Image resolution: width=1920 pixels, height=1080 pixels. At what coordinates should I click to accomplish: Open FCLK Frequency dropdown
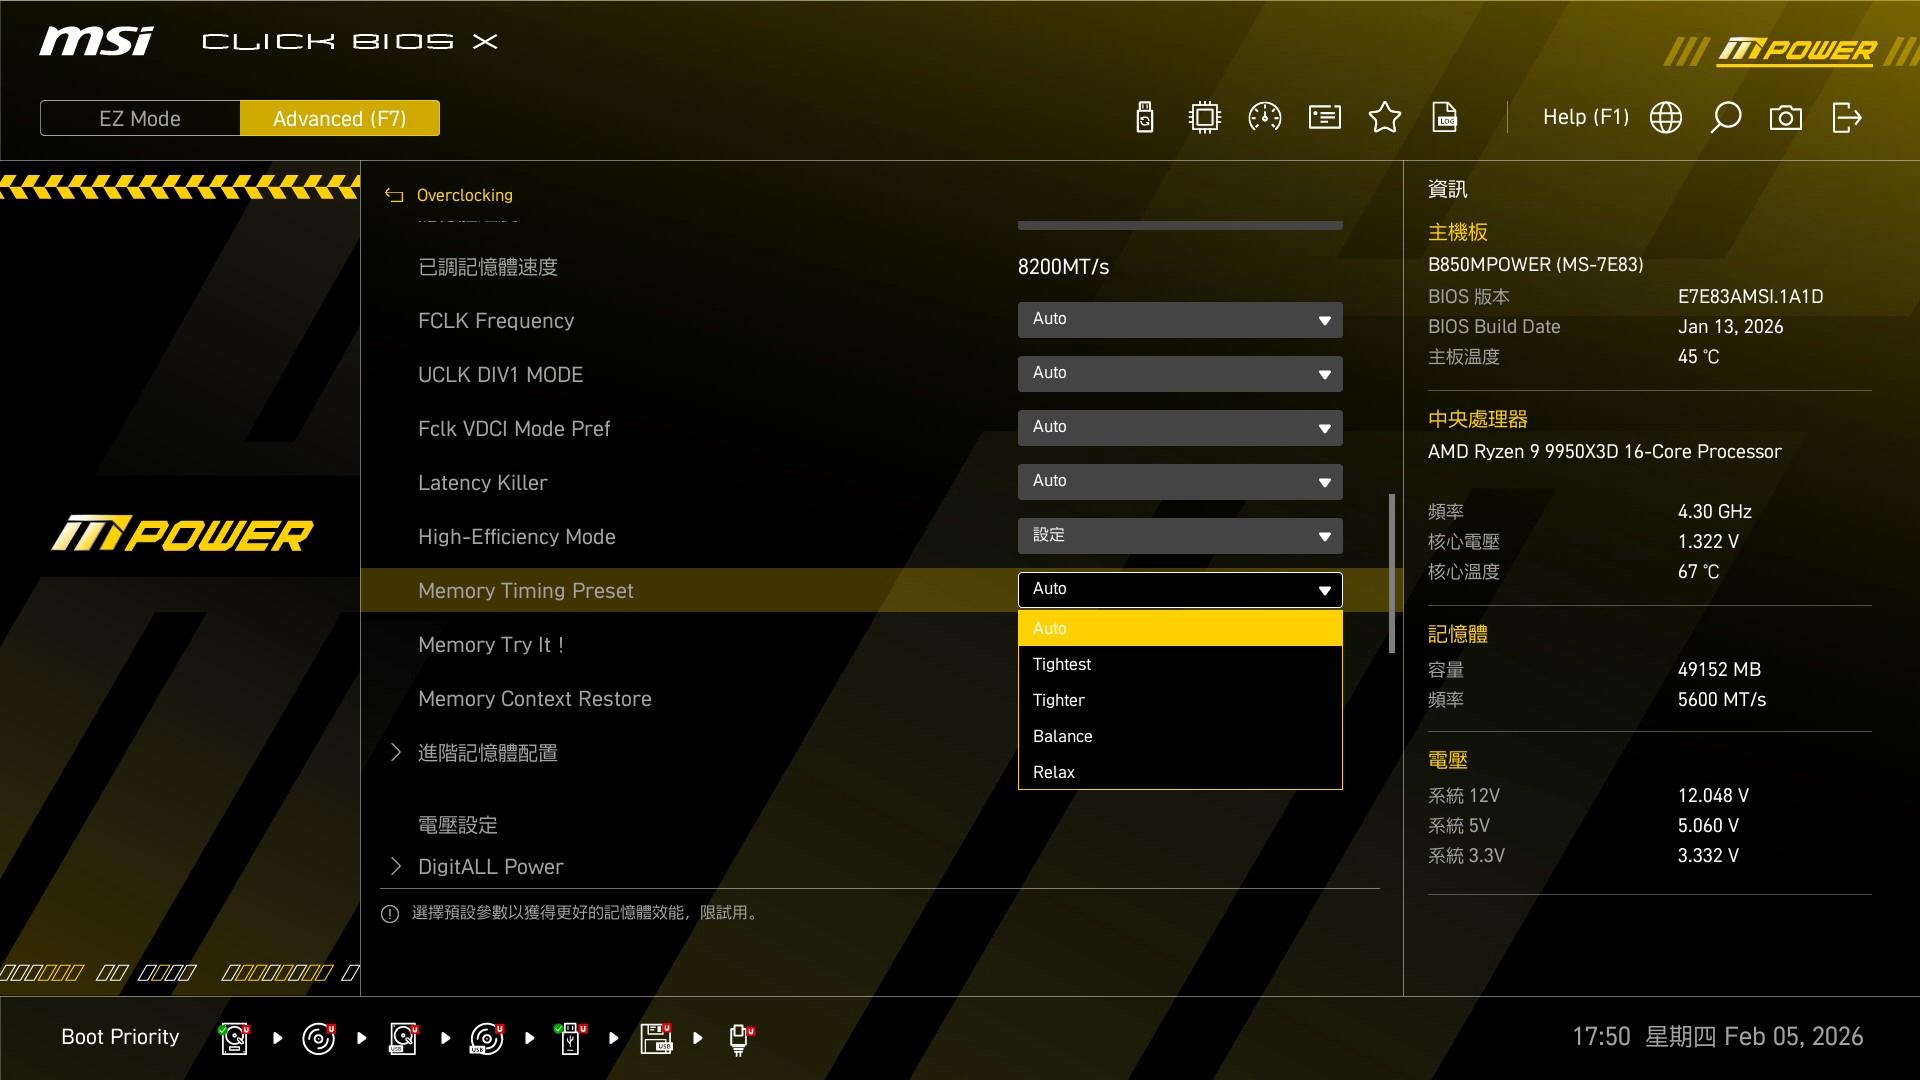click(1180, 320)
